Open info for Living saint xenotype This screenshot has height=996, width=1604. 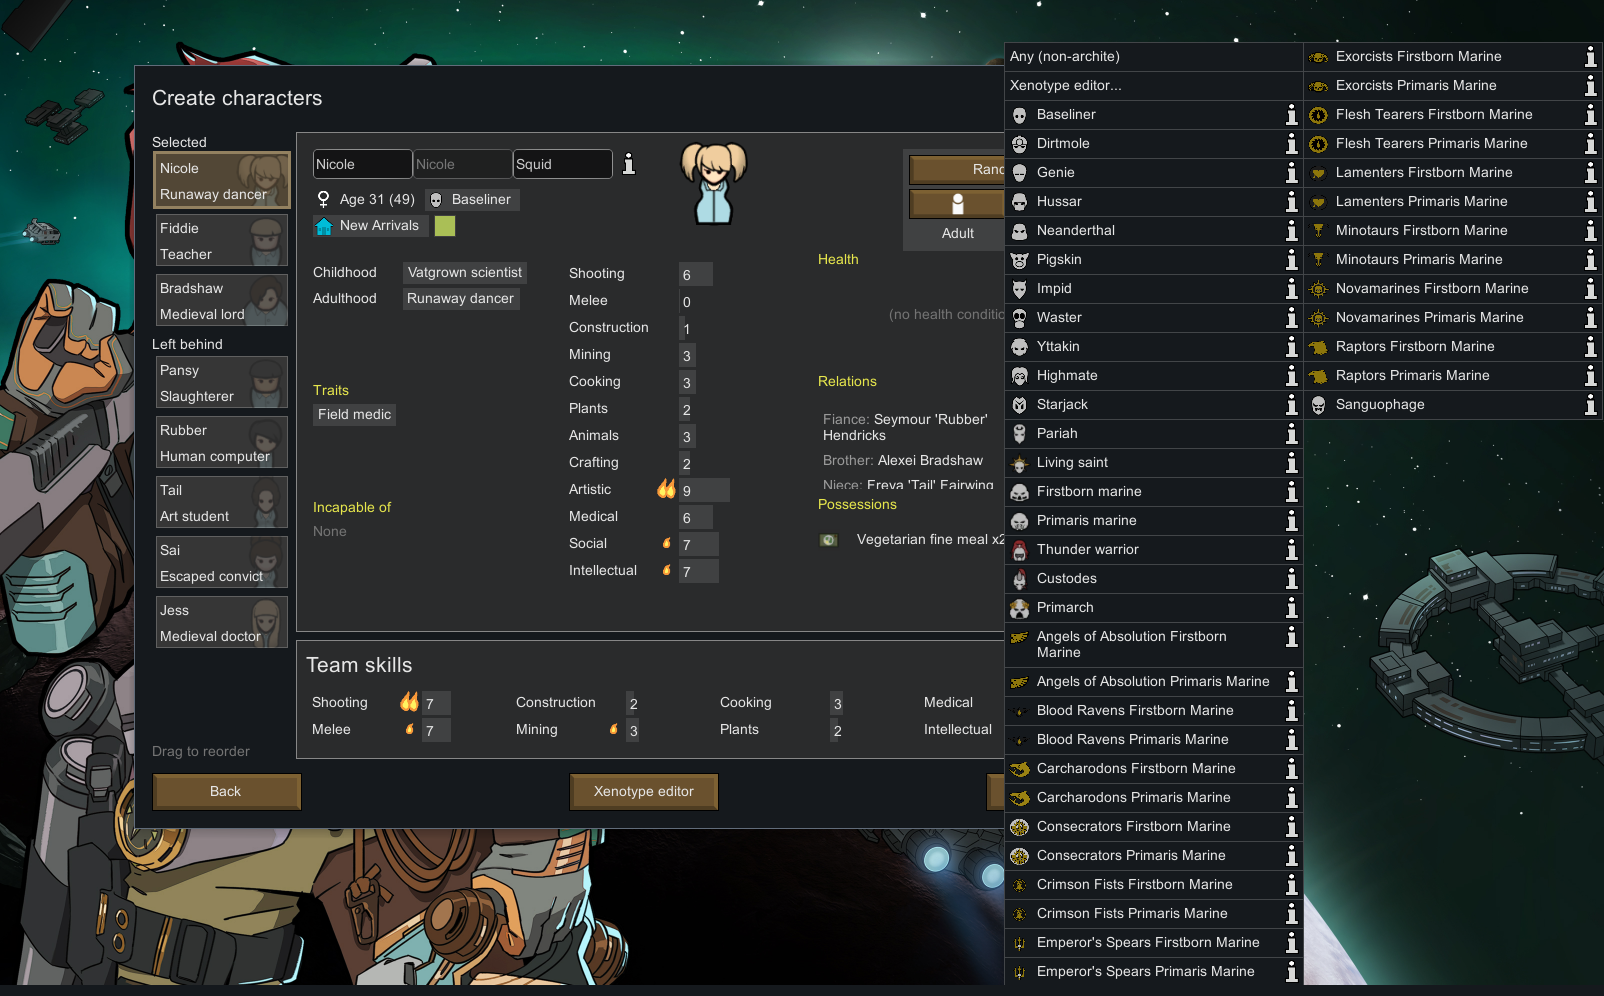click(1291, 463)
